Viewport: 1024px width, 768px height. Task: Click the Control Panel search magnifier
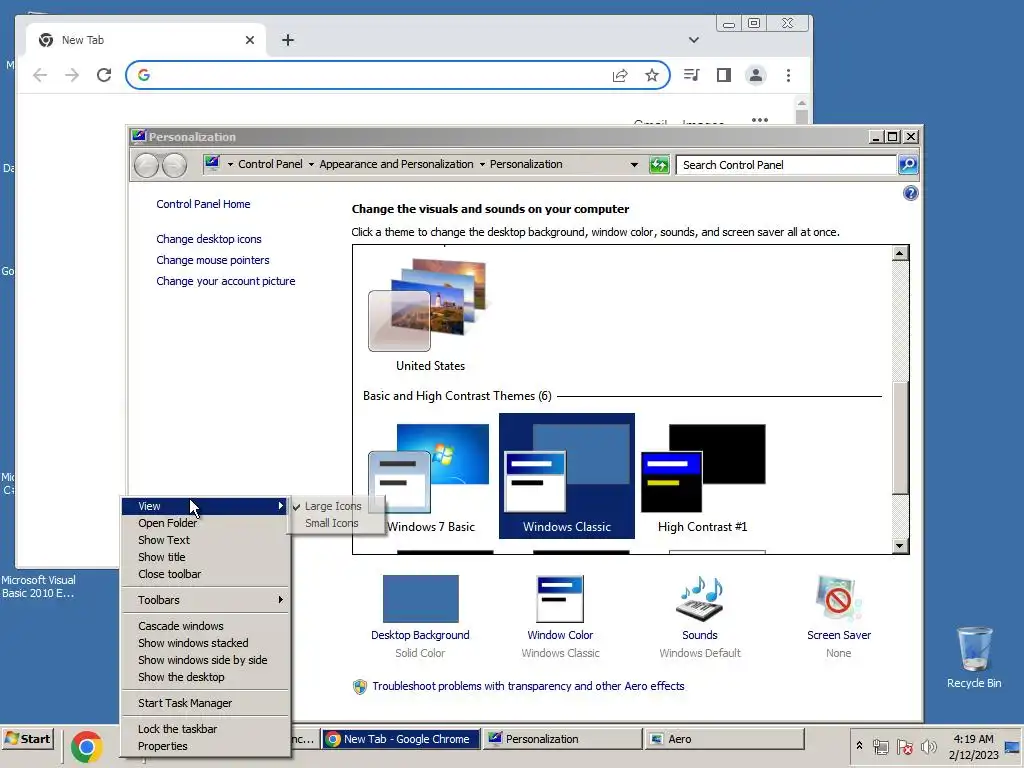coord(908,165)
